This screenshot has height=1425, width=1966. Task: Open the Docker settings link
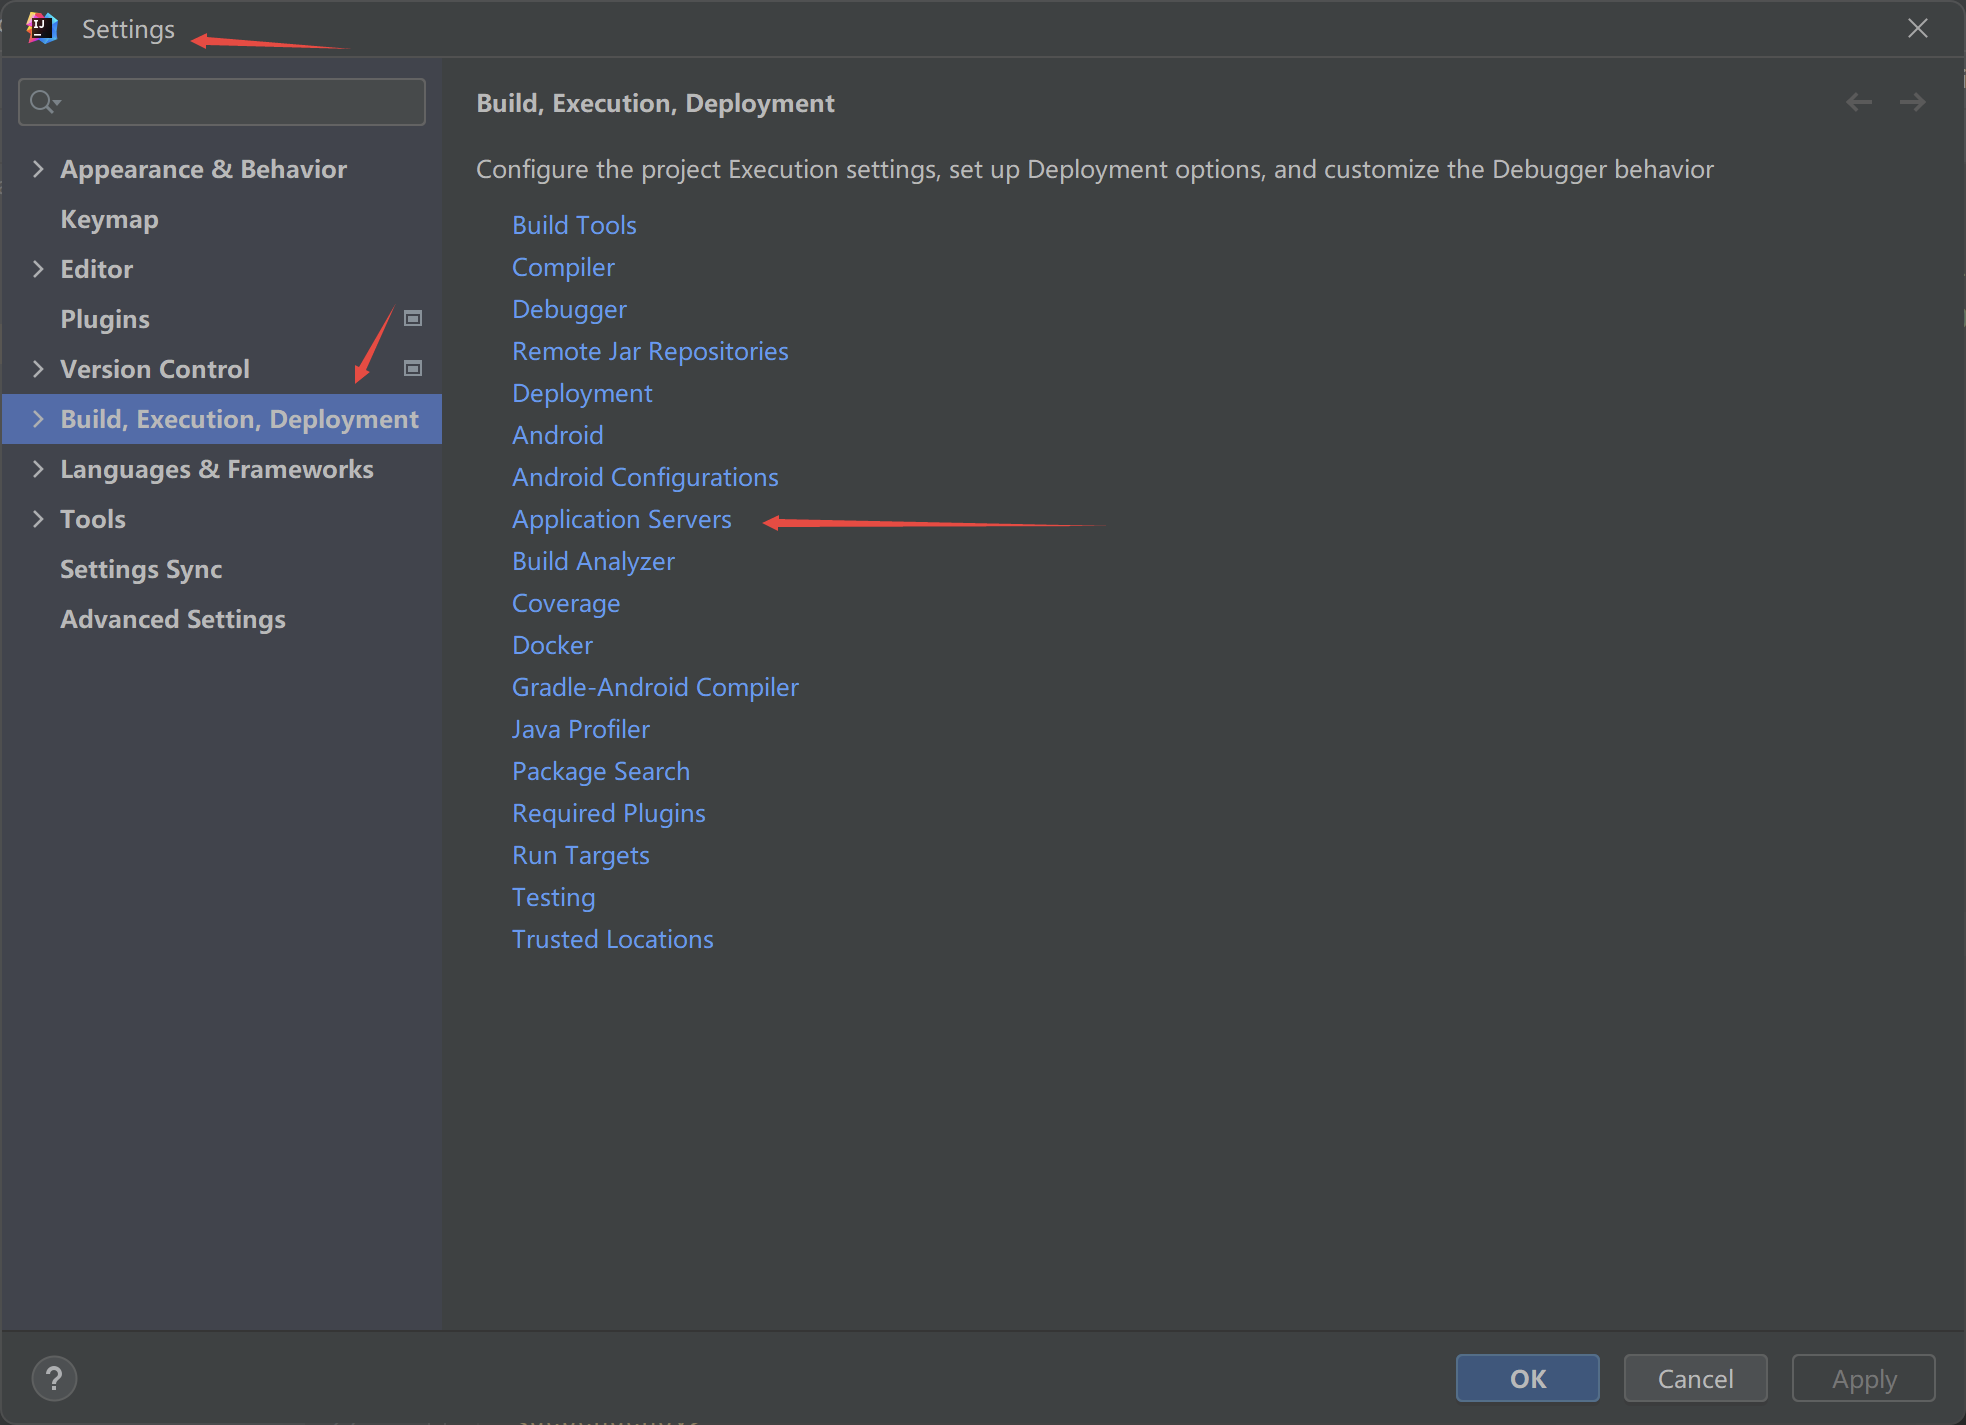(552, 645)
